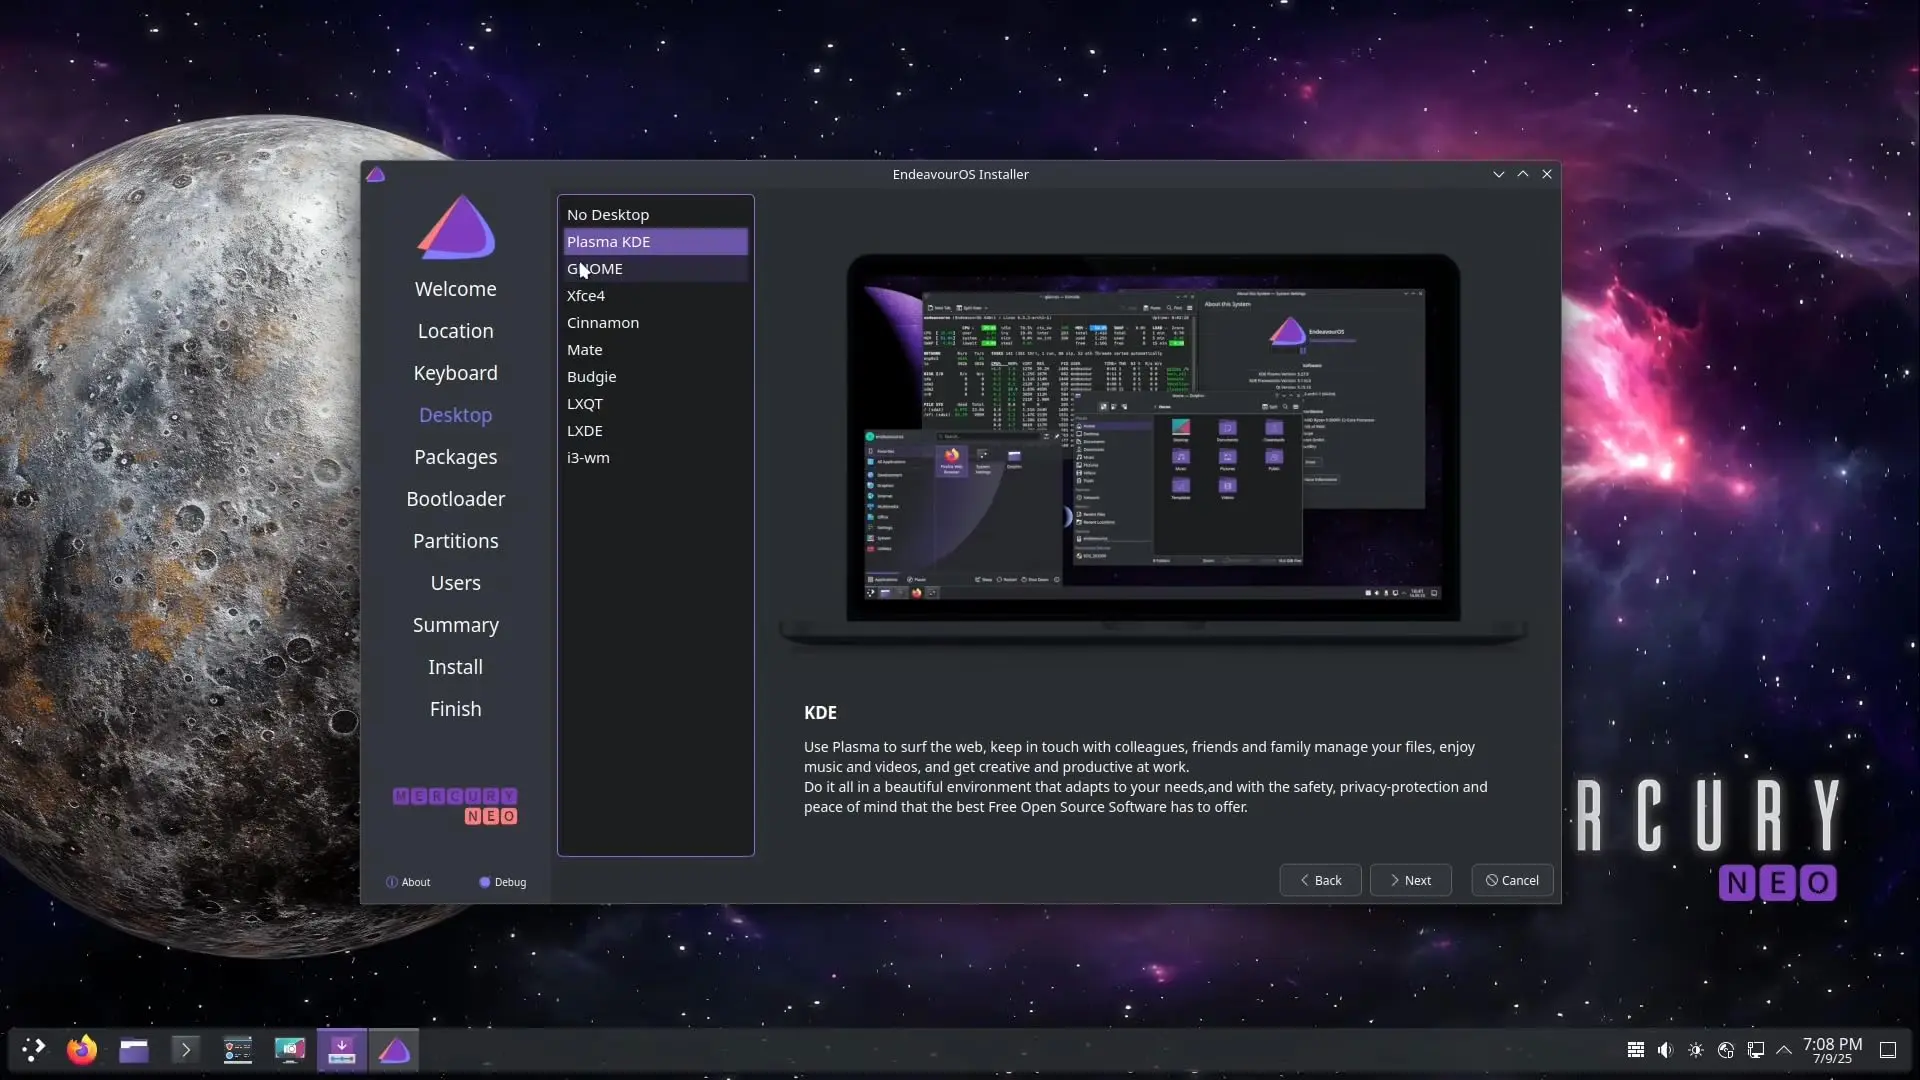Image resolution: width=1920 pixels, height=1080 pixels.
Task: Click the Finish step in sidebar
Action: point(456,709)
